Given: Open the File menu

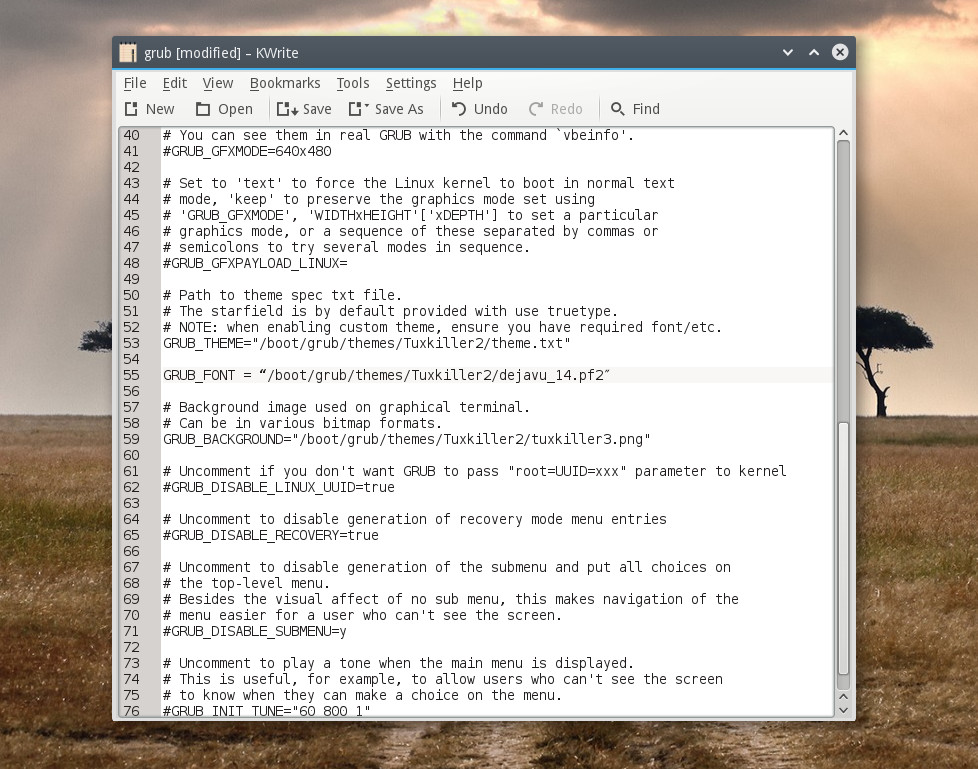Looking at the screenshot, I should click(135, 83).
